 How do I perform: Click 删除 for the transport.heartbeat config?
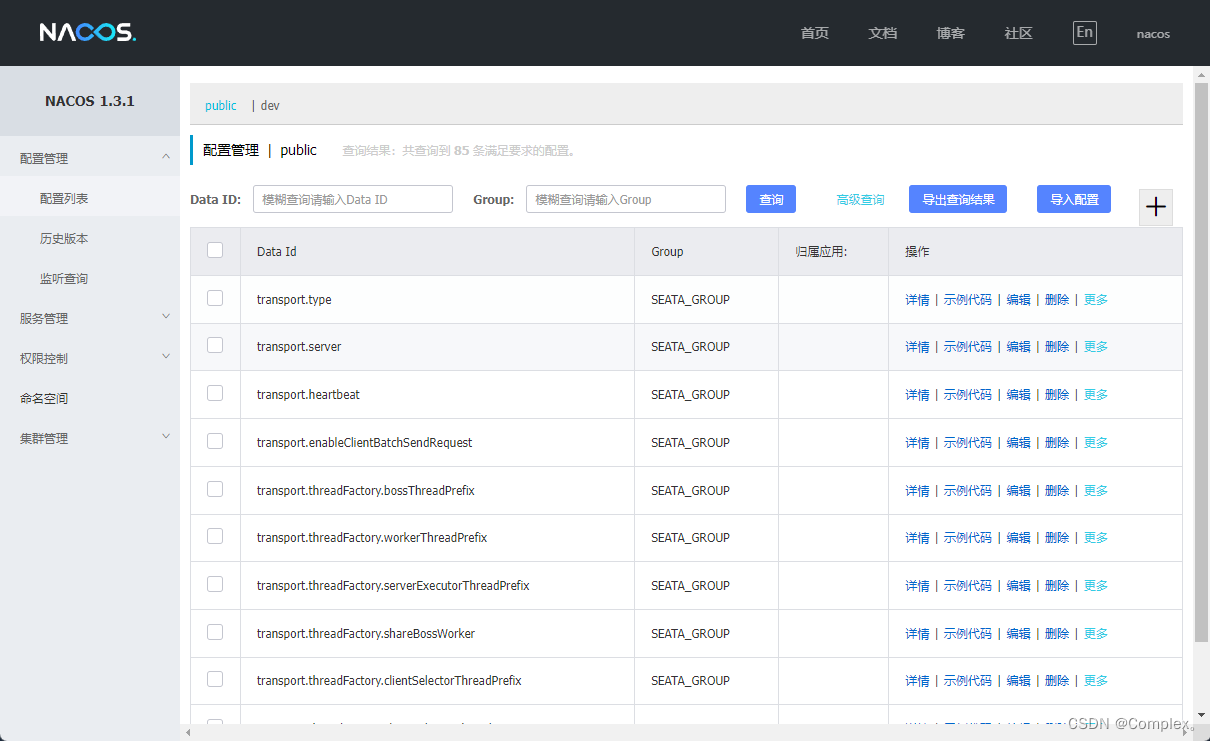(x=1057, y=394)
